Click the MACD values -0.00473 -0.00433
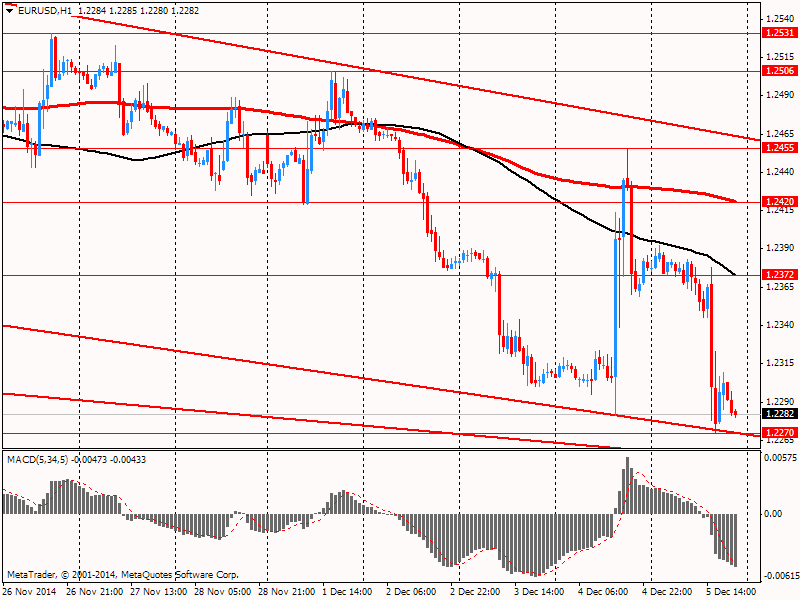 click(x=109, y=460)
